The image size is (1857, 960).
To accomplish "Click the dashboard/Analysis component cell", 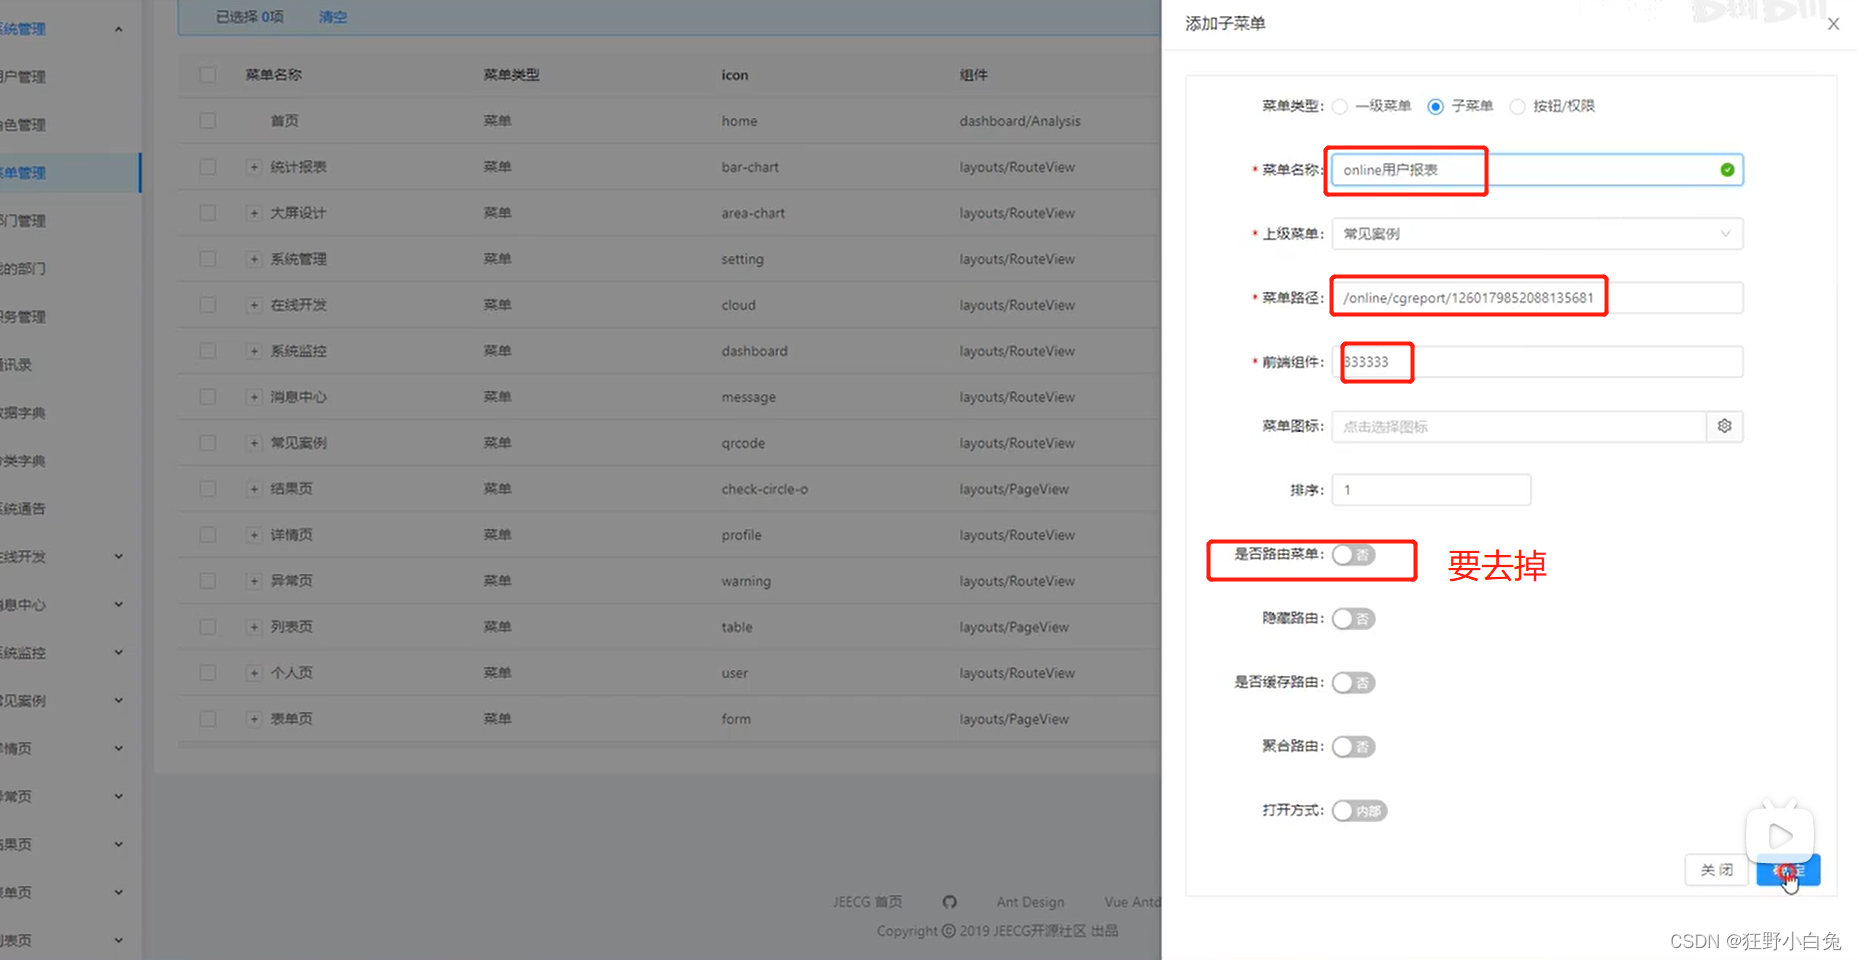I will click(1020, 121).
